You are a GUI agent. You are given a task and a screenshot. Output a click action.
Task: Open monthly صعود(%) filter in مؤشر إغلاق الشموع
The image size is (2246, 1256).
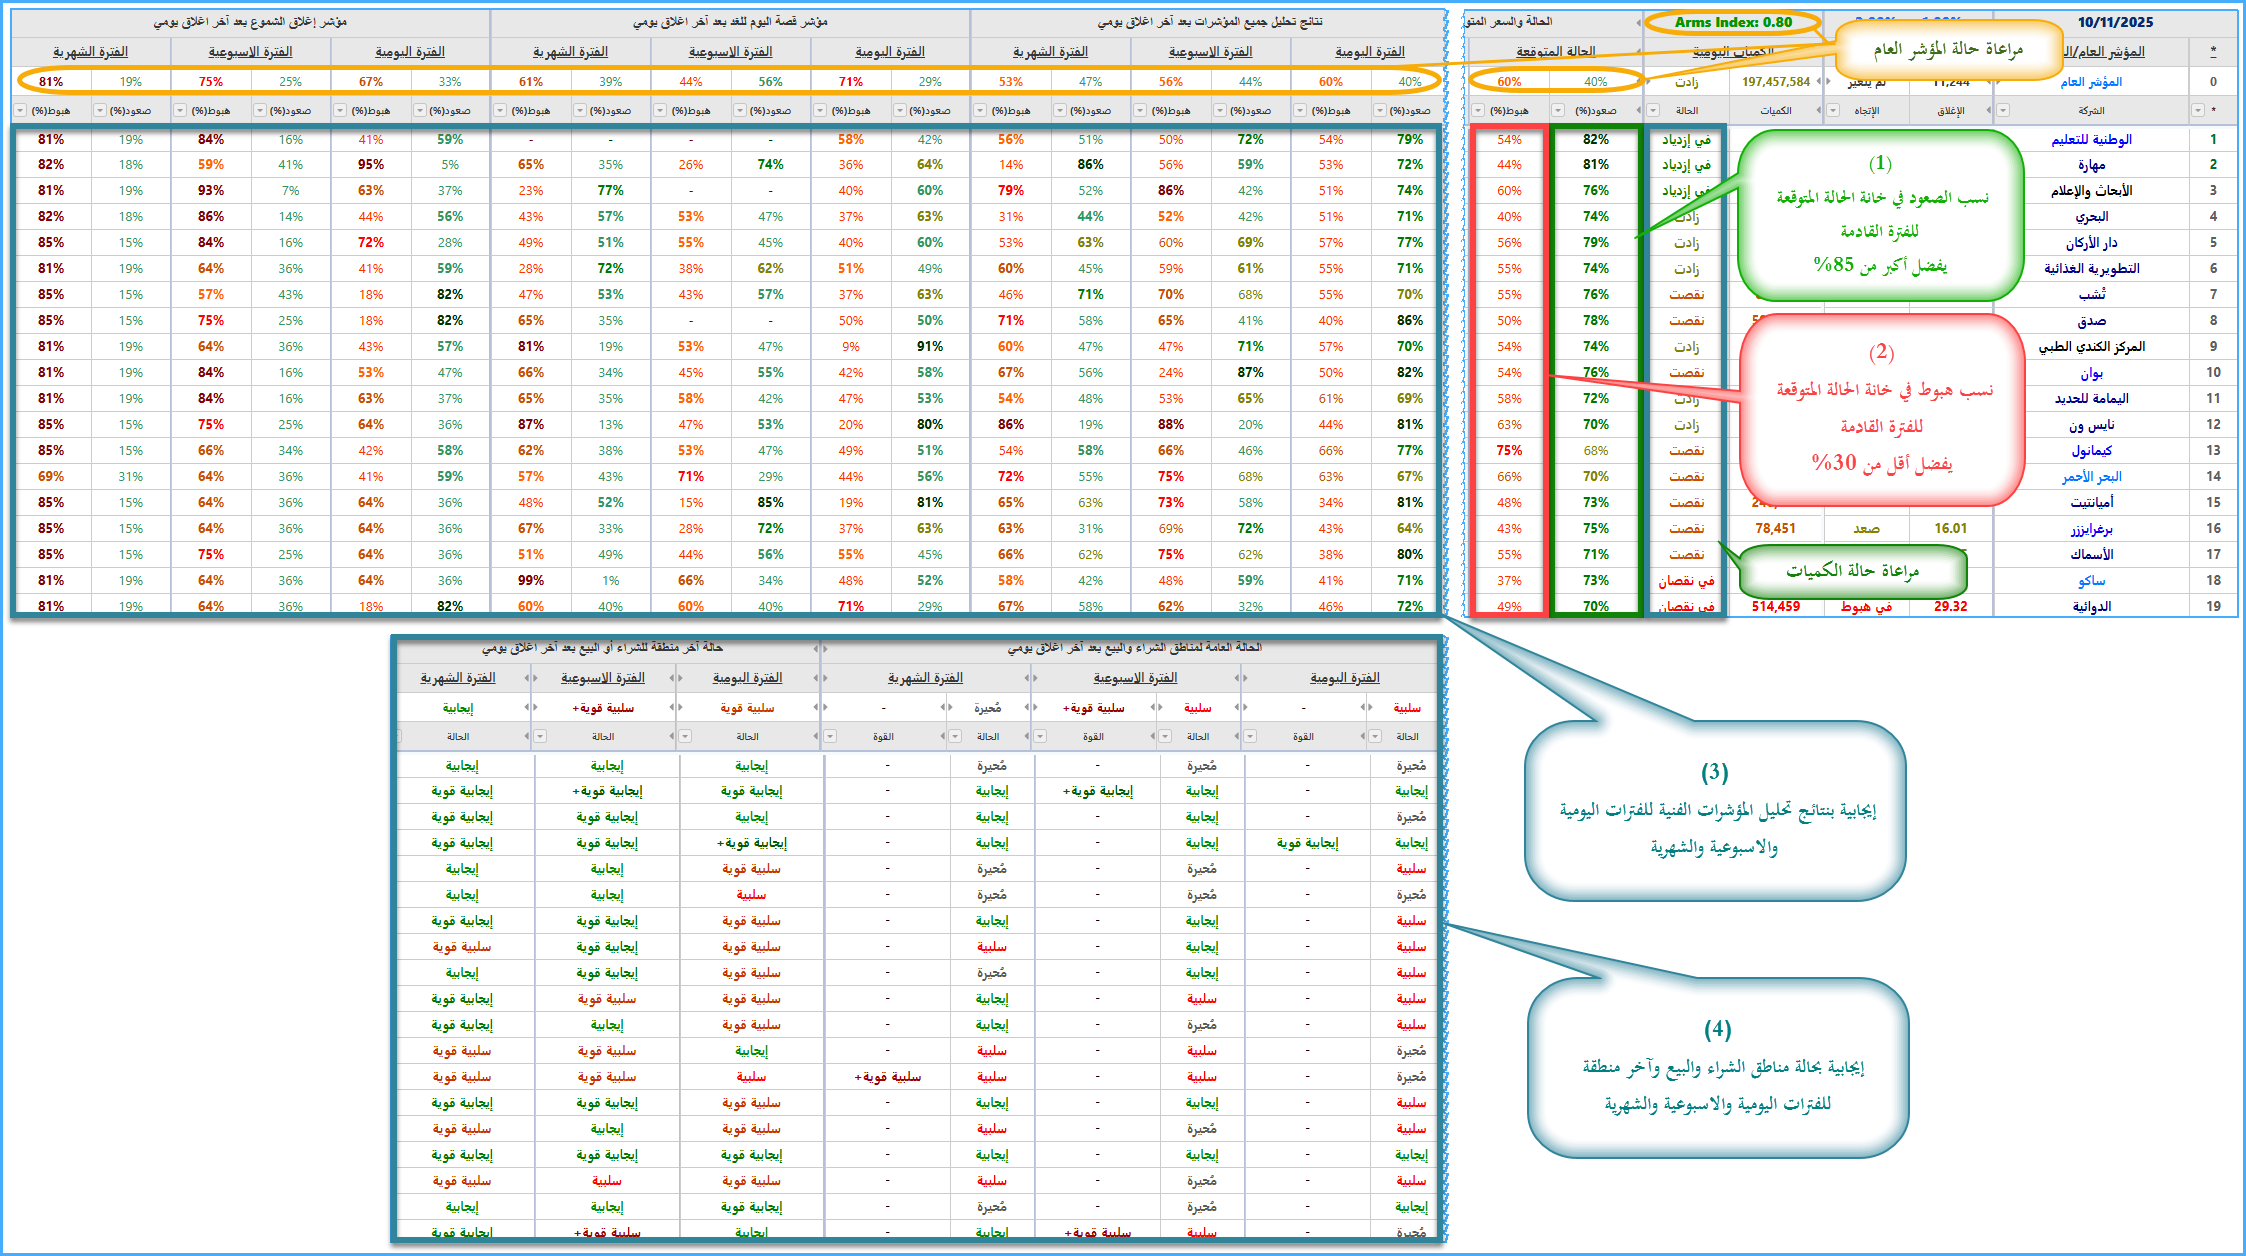pyautogui.click(x=100, y=111)
